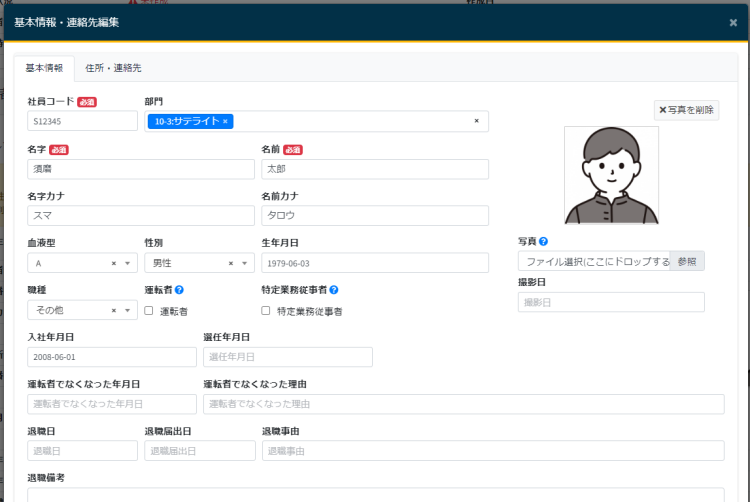
Task: Click help icon next to 特定業務従事者 label
Action: [334, 290]
